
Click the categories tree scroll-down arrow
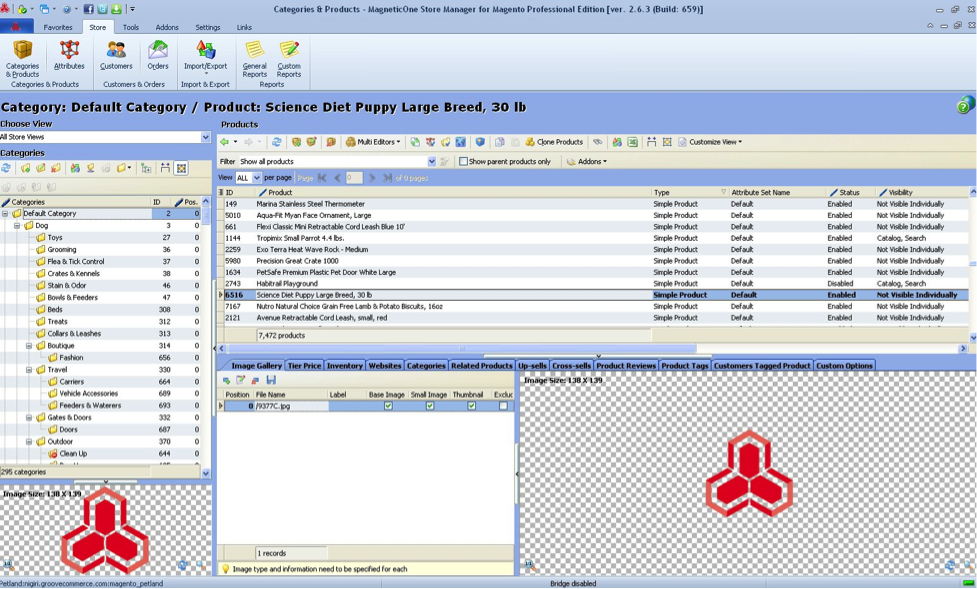tap(206, 473)
